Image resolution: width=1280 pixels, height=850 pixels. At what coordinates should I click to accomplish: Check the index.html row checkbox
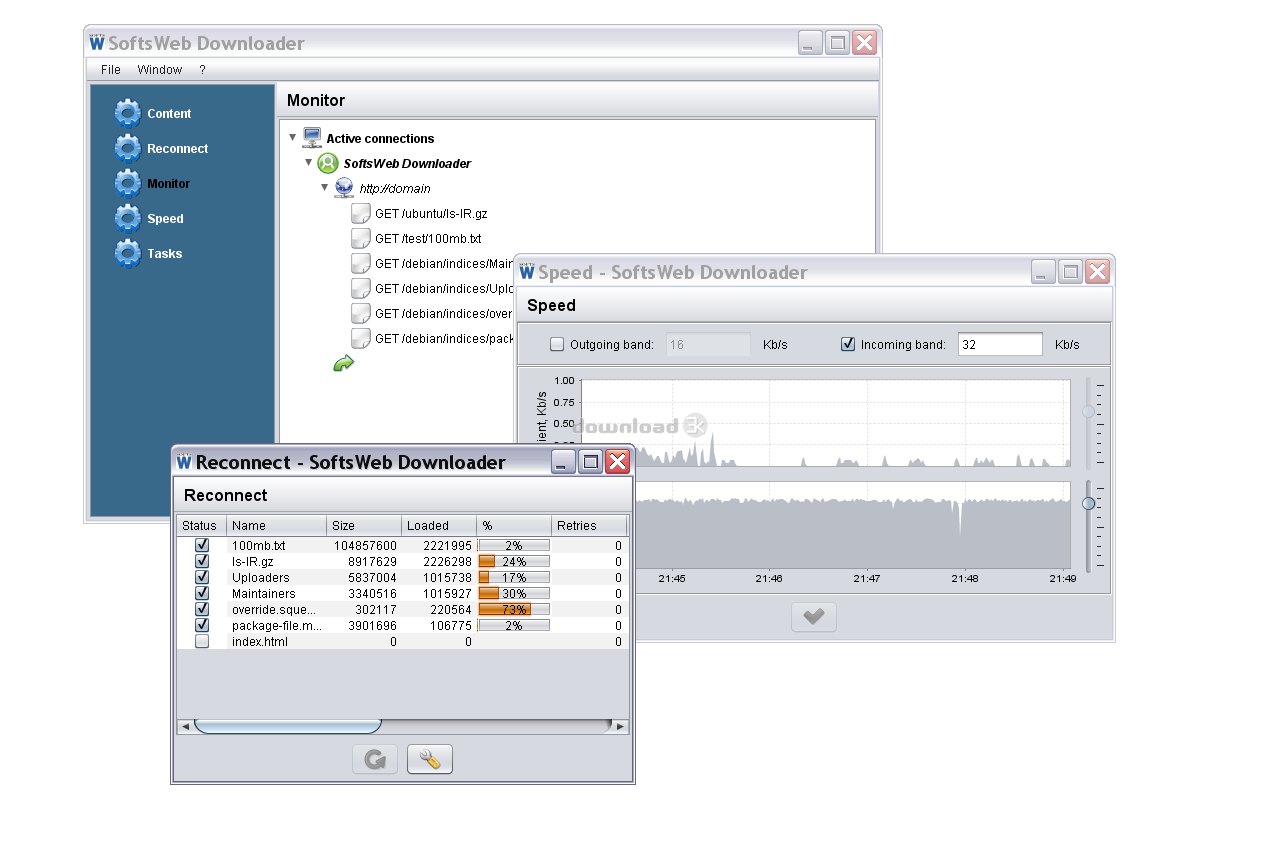[202, 641]
